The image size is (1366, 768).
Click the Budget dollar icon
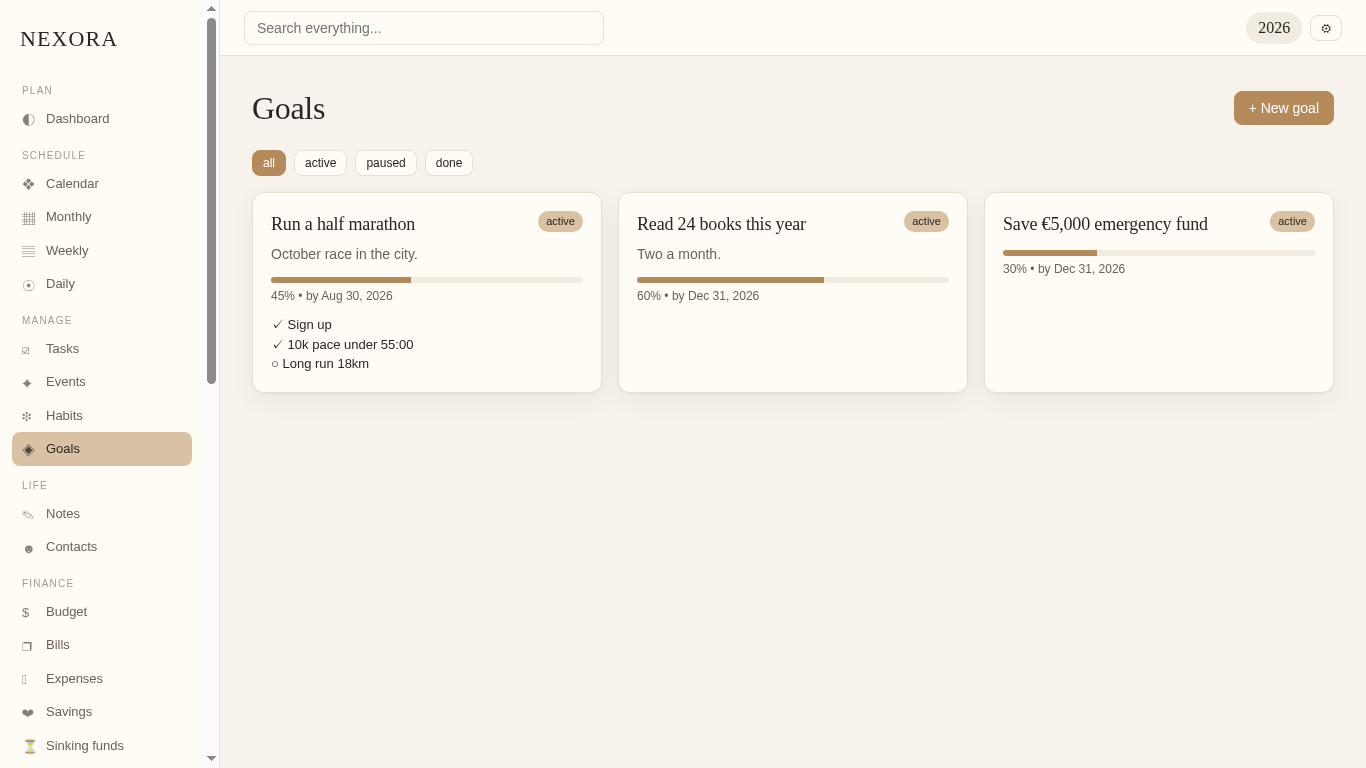click(28, 612)
